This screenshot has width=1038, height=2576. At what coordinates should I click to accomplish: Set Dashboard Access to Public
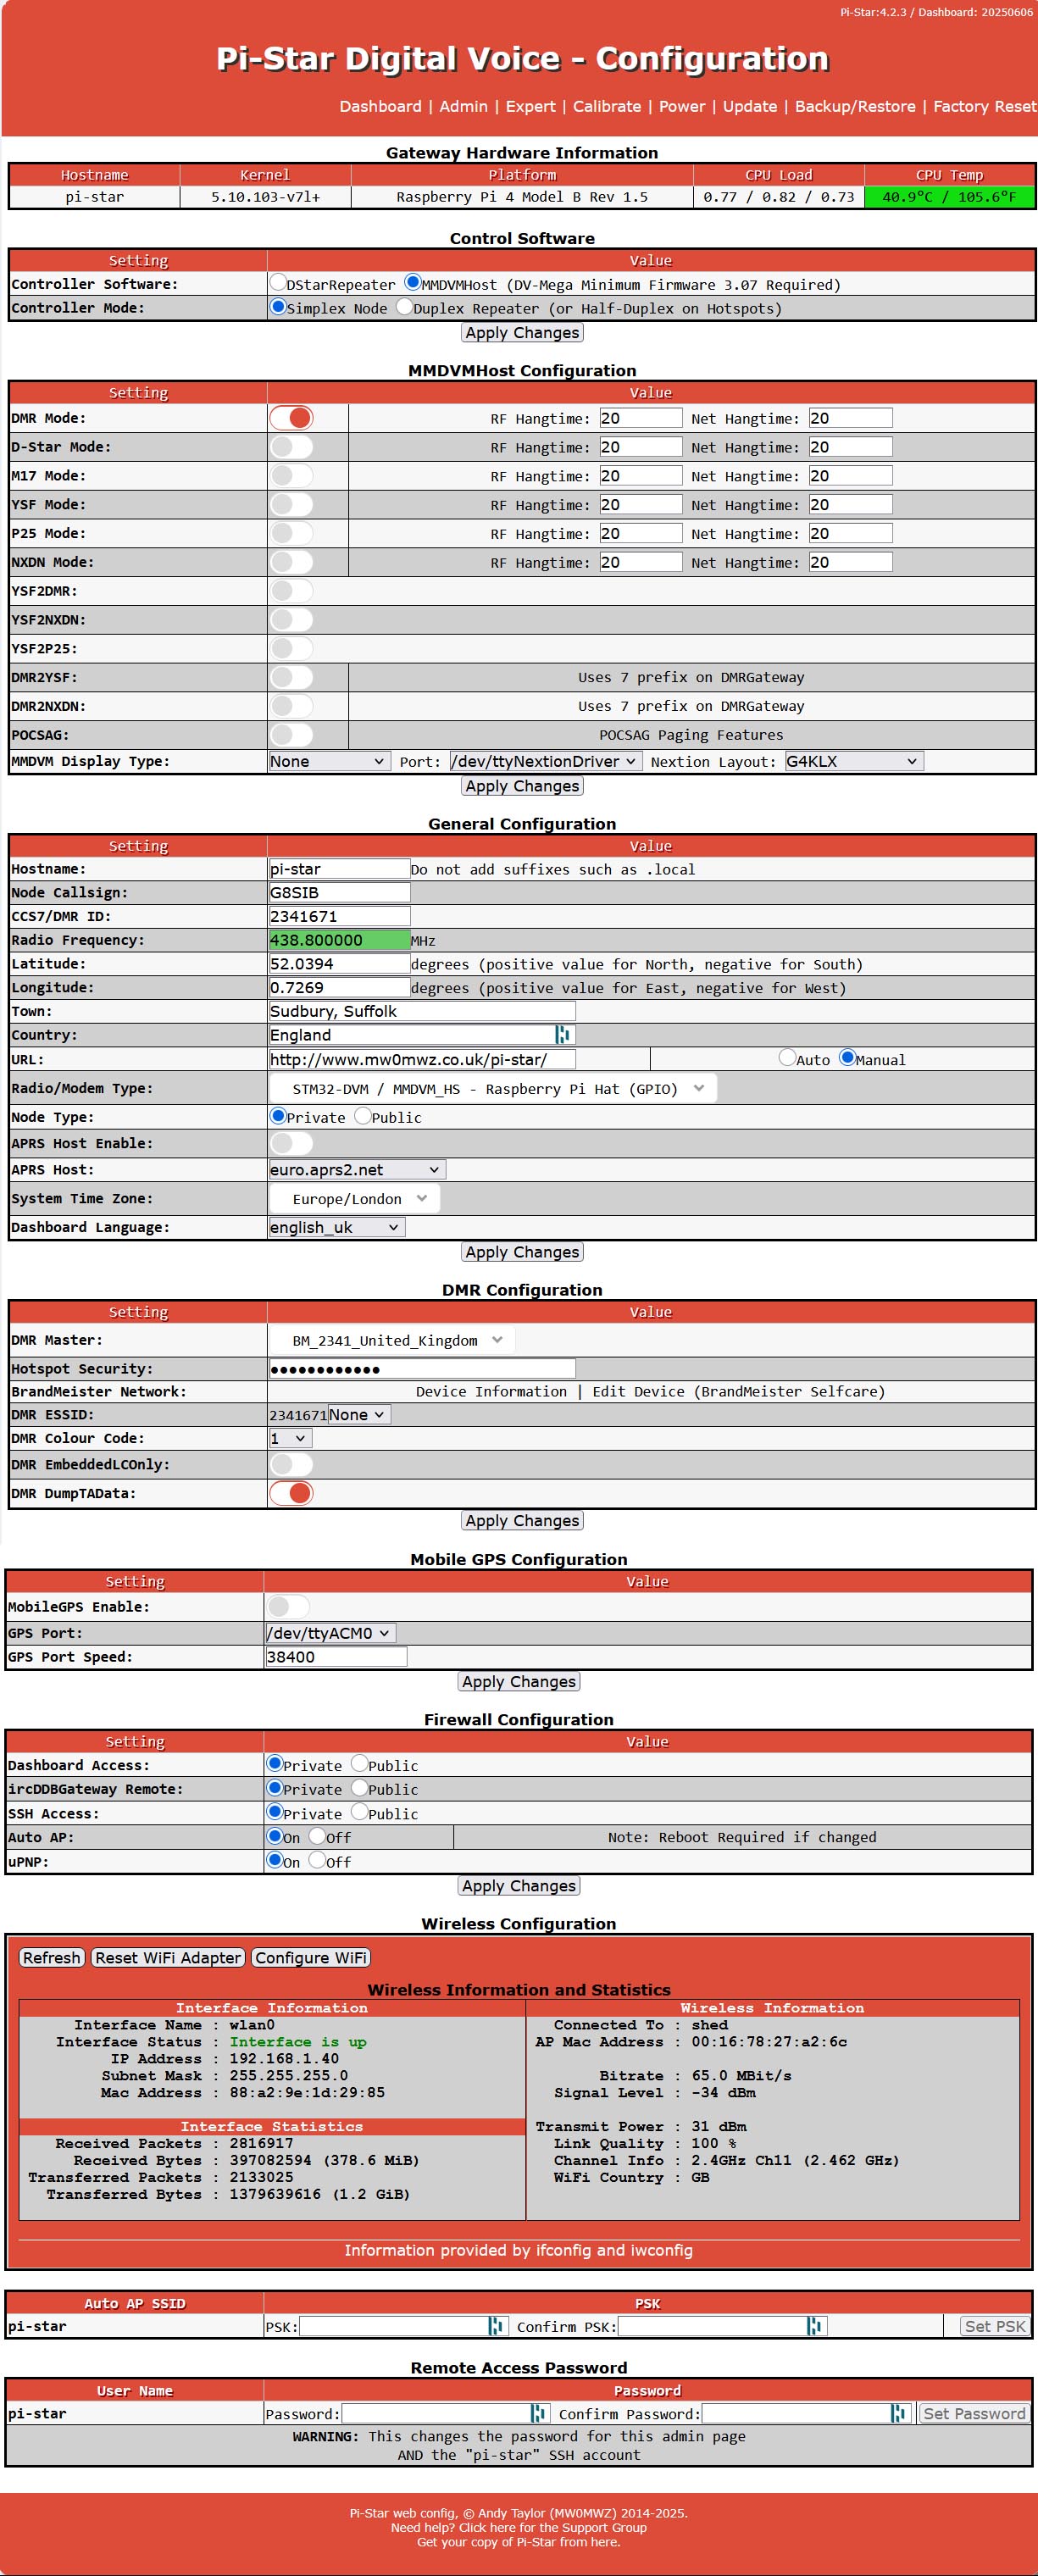(360, 1764)
